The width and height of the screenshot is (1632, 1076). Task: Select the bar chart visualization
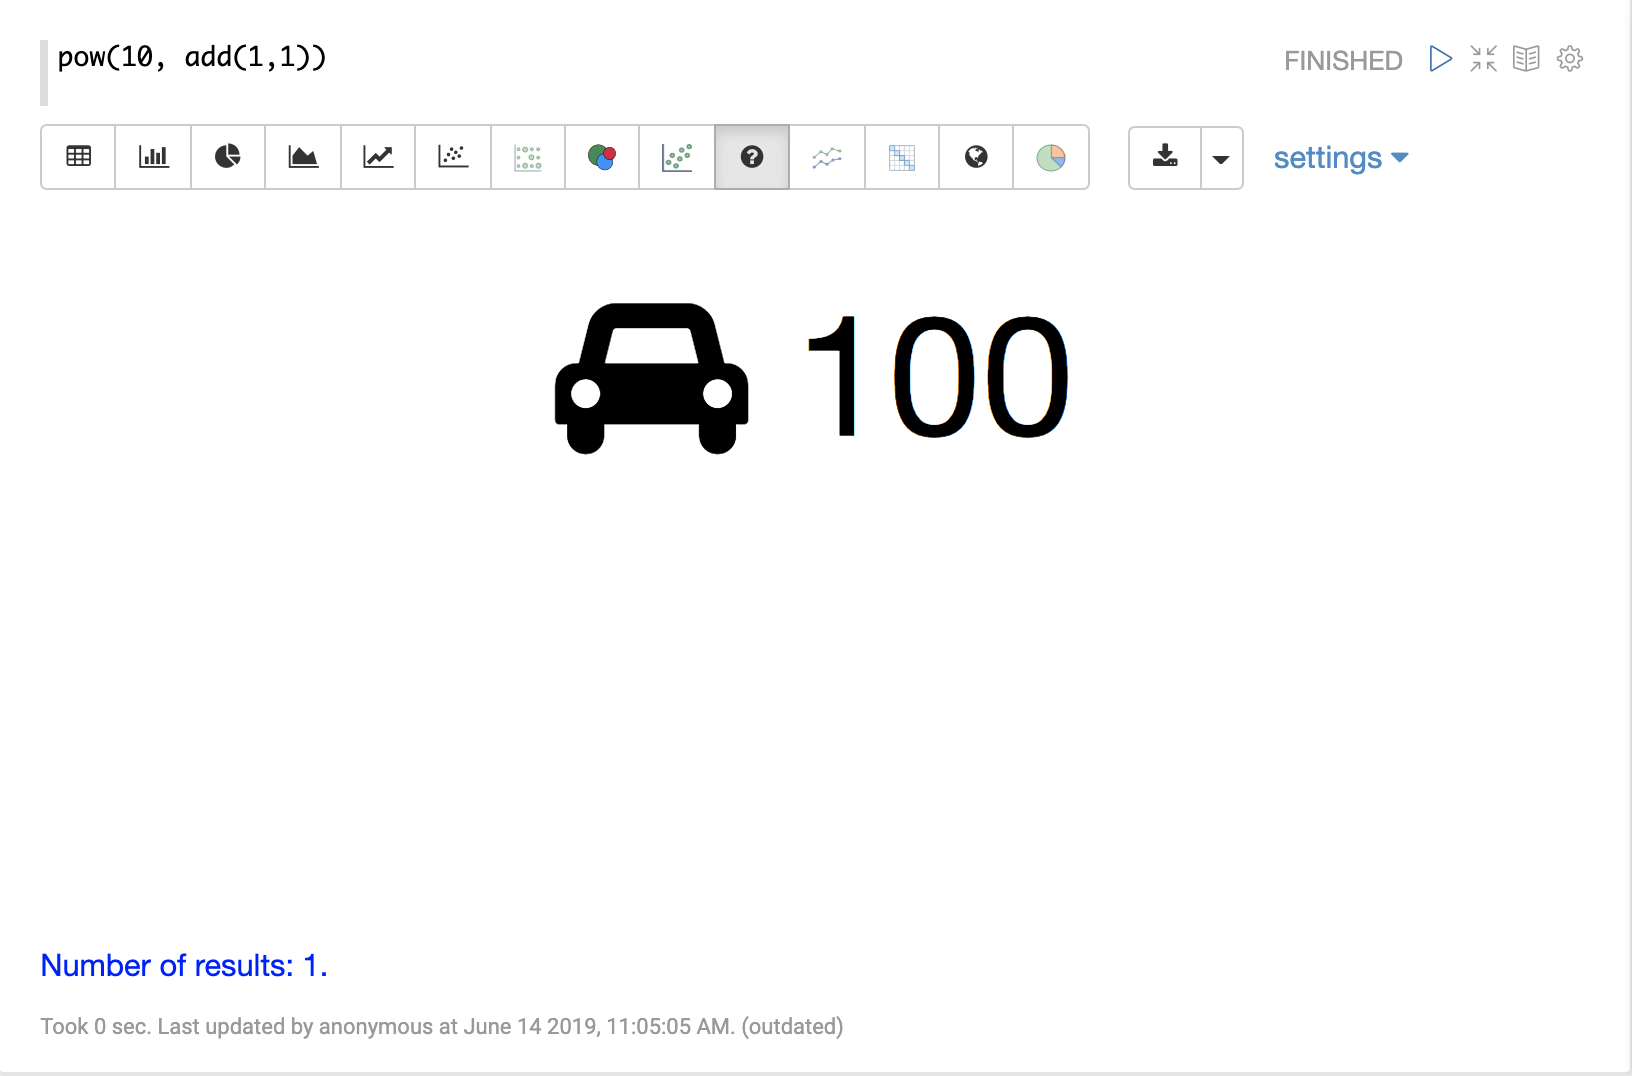153,157
